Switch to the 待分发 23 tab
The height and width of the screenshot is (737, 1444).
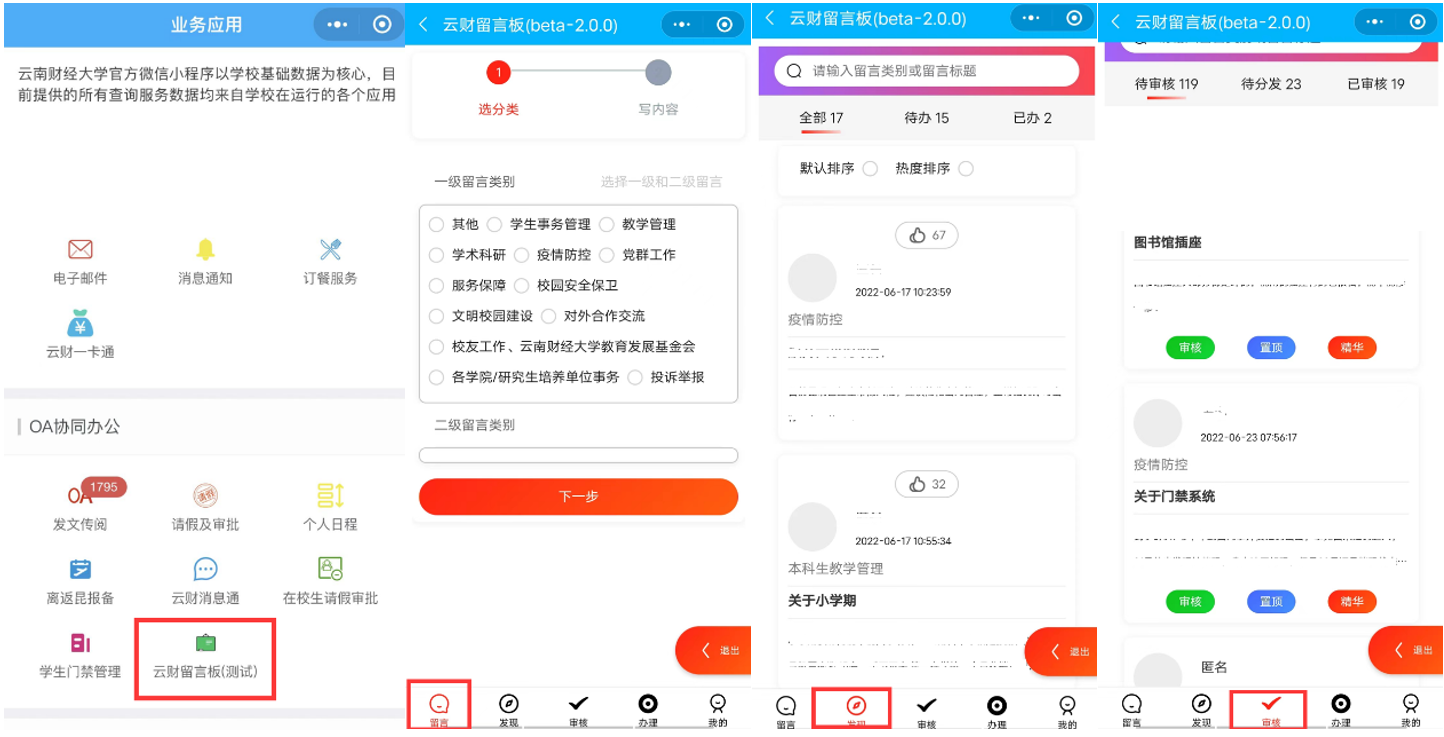1270,84
